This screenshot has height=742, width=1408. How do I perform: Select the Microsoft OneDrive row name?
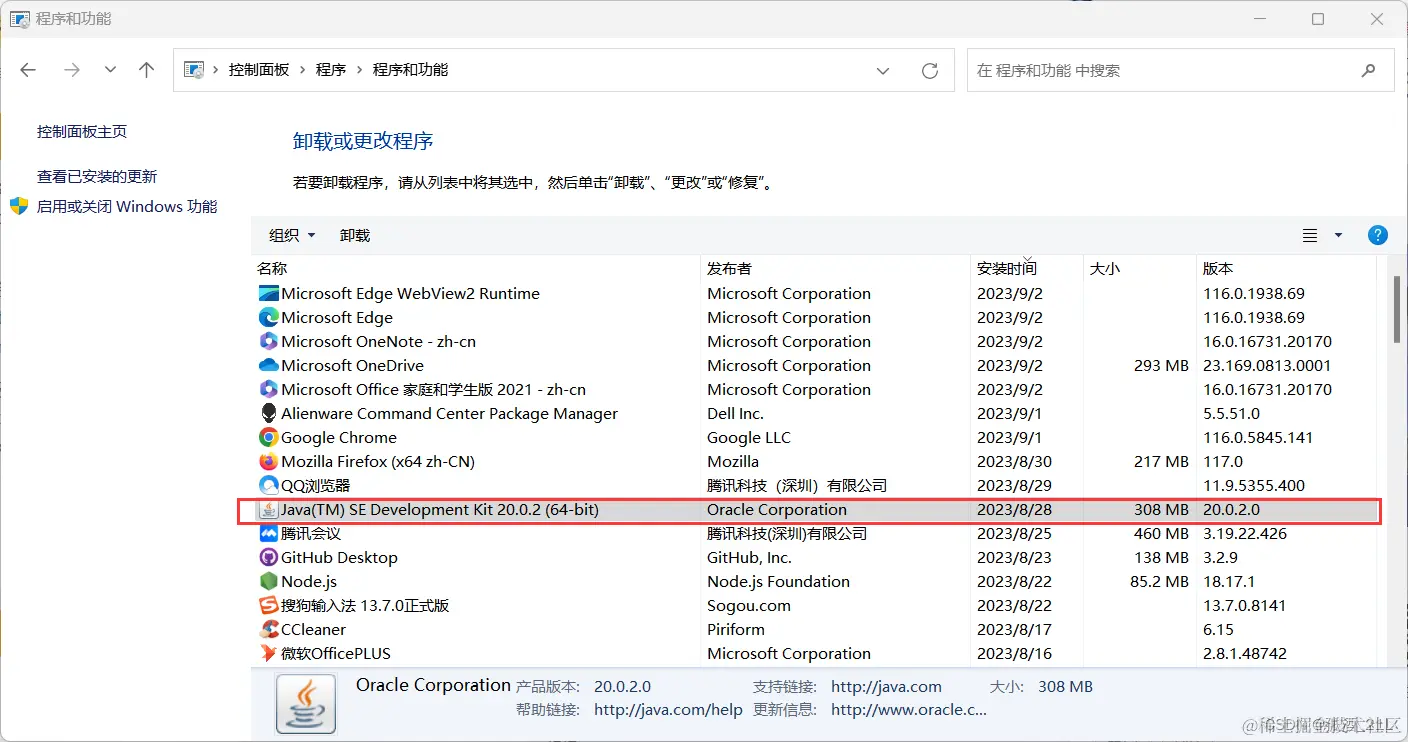[352, 366]
